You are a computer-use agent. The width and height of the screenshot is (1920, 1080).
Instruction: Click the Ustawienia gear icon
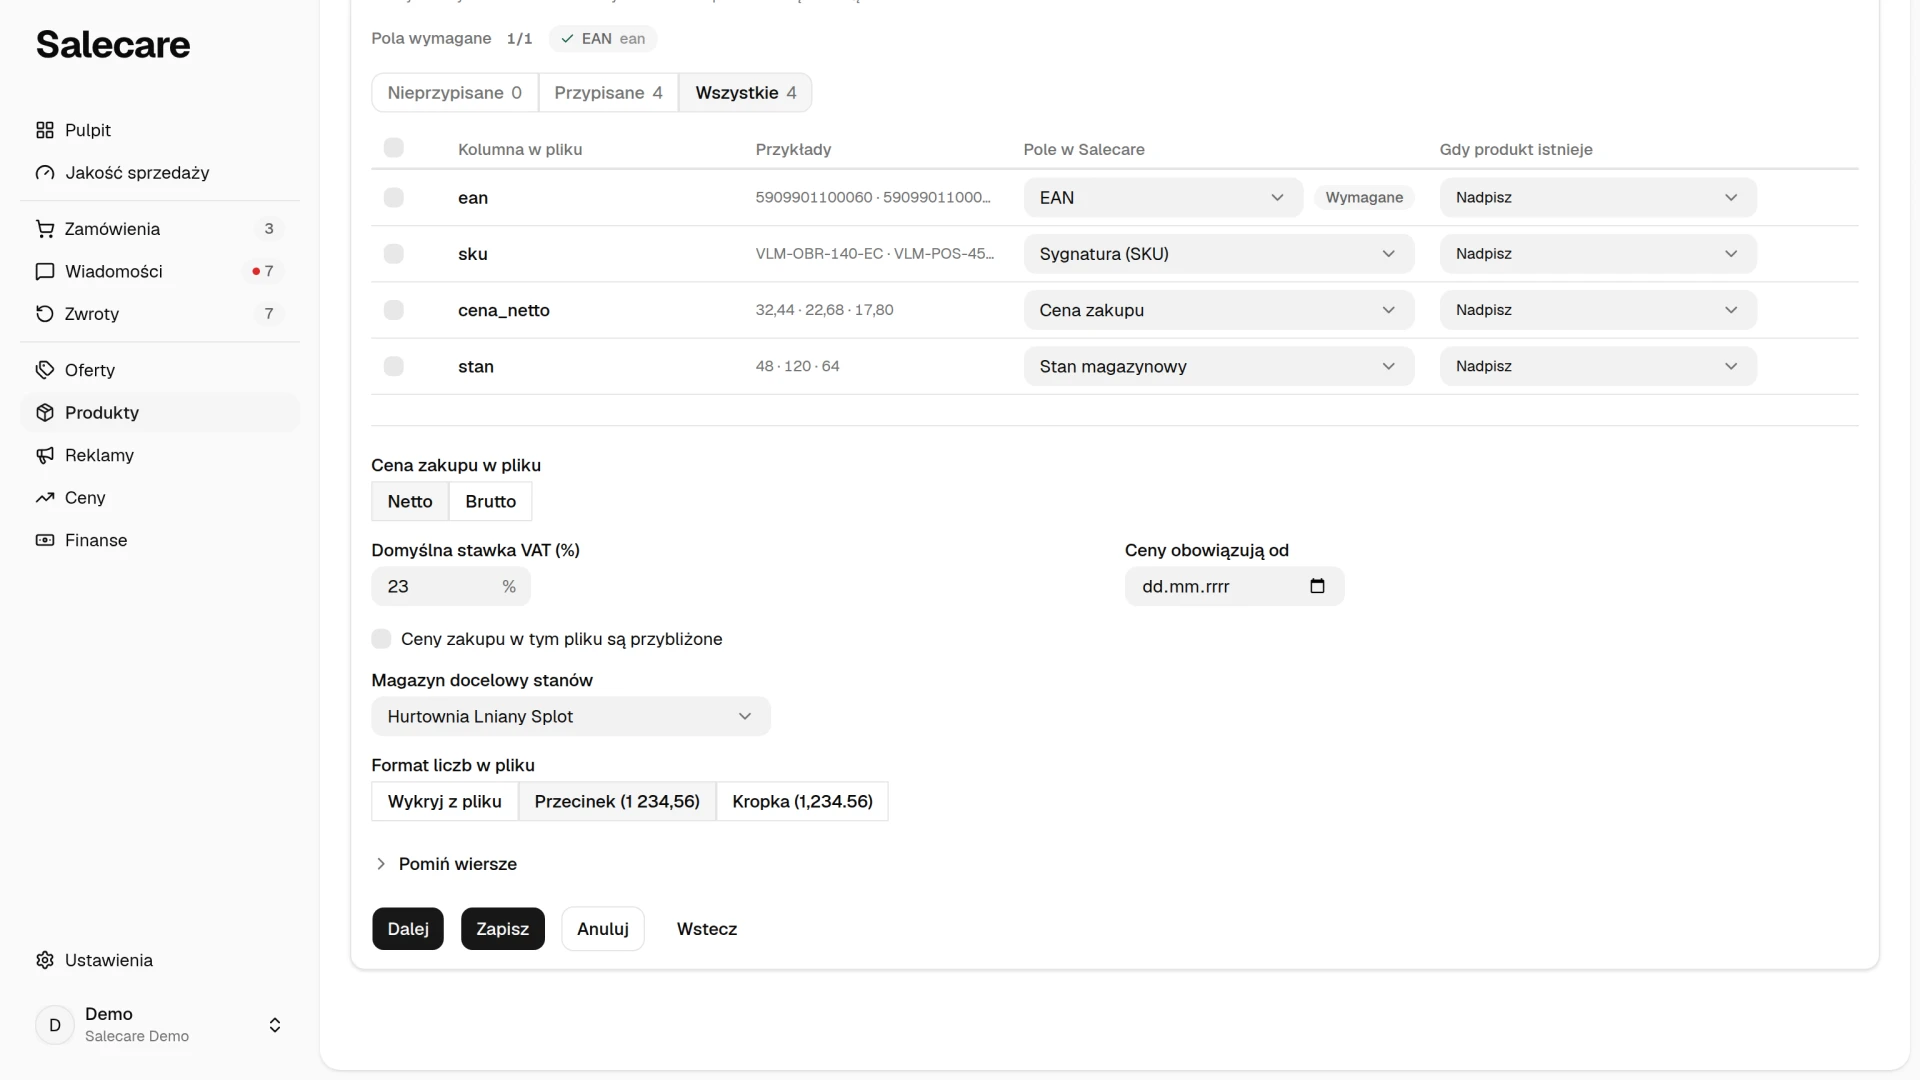pos(45,960)
